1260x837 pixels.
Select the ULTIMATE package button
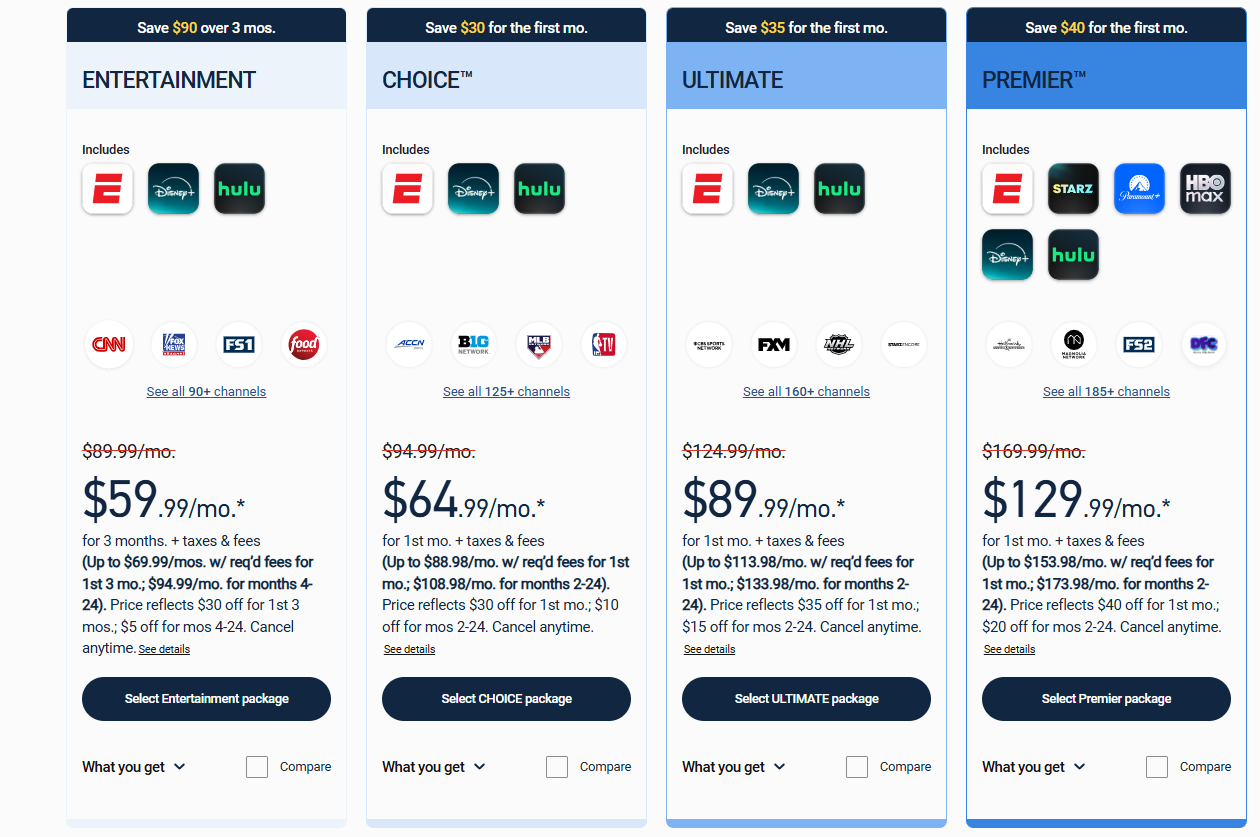[x=806, y=699]
